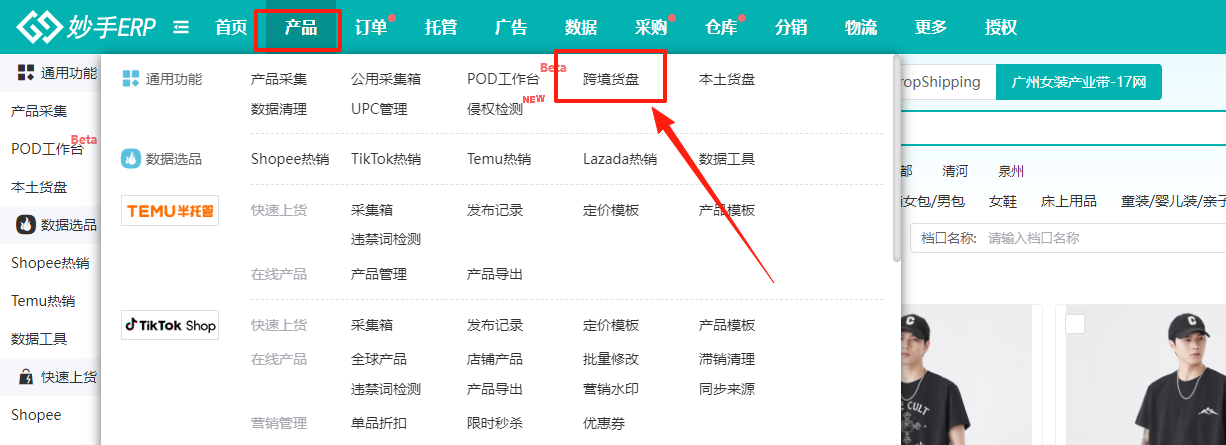The height and width of the screenshot is (445, 1226).
Task: Open 限时秒杀
Action: (495, 423)
